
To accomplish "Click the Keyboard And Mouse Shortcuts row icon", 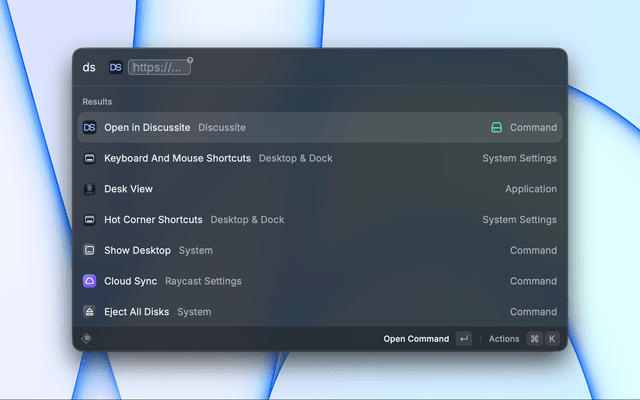I will point(89,158).
